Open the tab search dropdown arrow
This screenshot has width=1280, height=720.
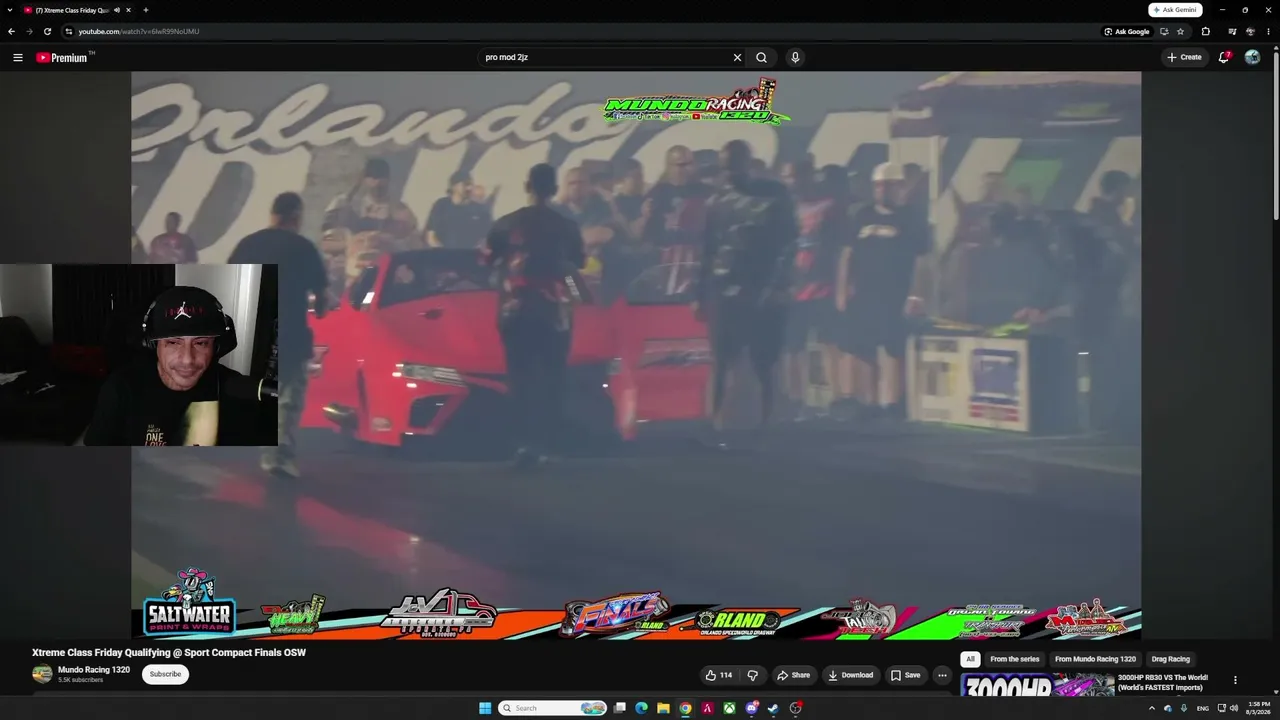[x=9, y=10]
